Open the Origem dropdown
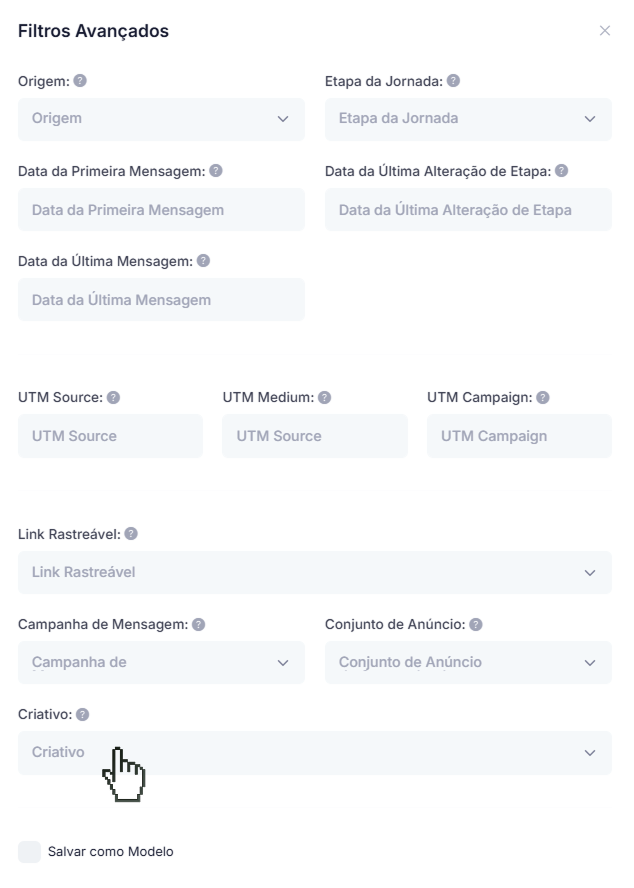 pos(161,119)
